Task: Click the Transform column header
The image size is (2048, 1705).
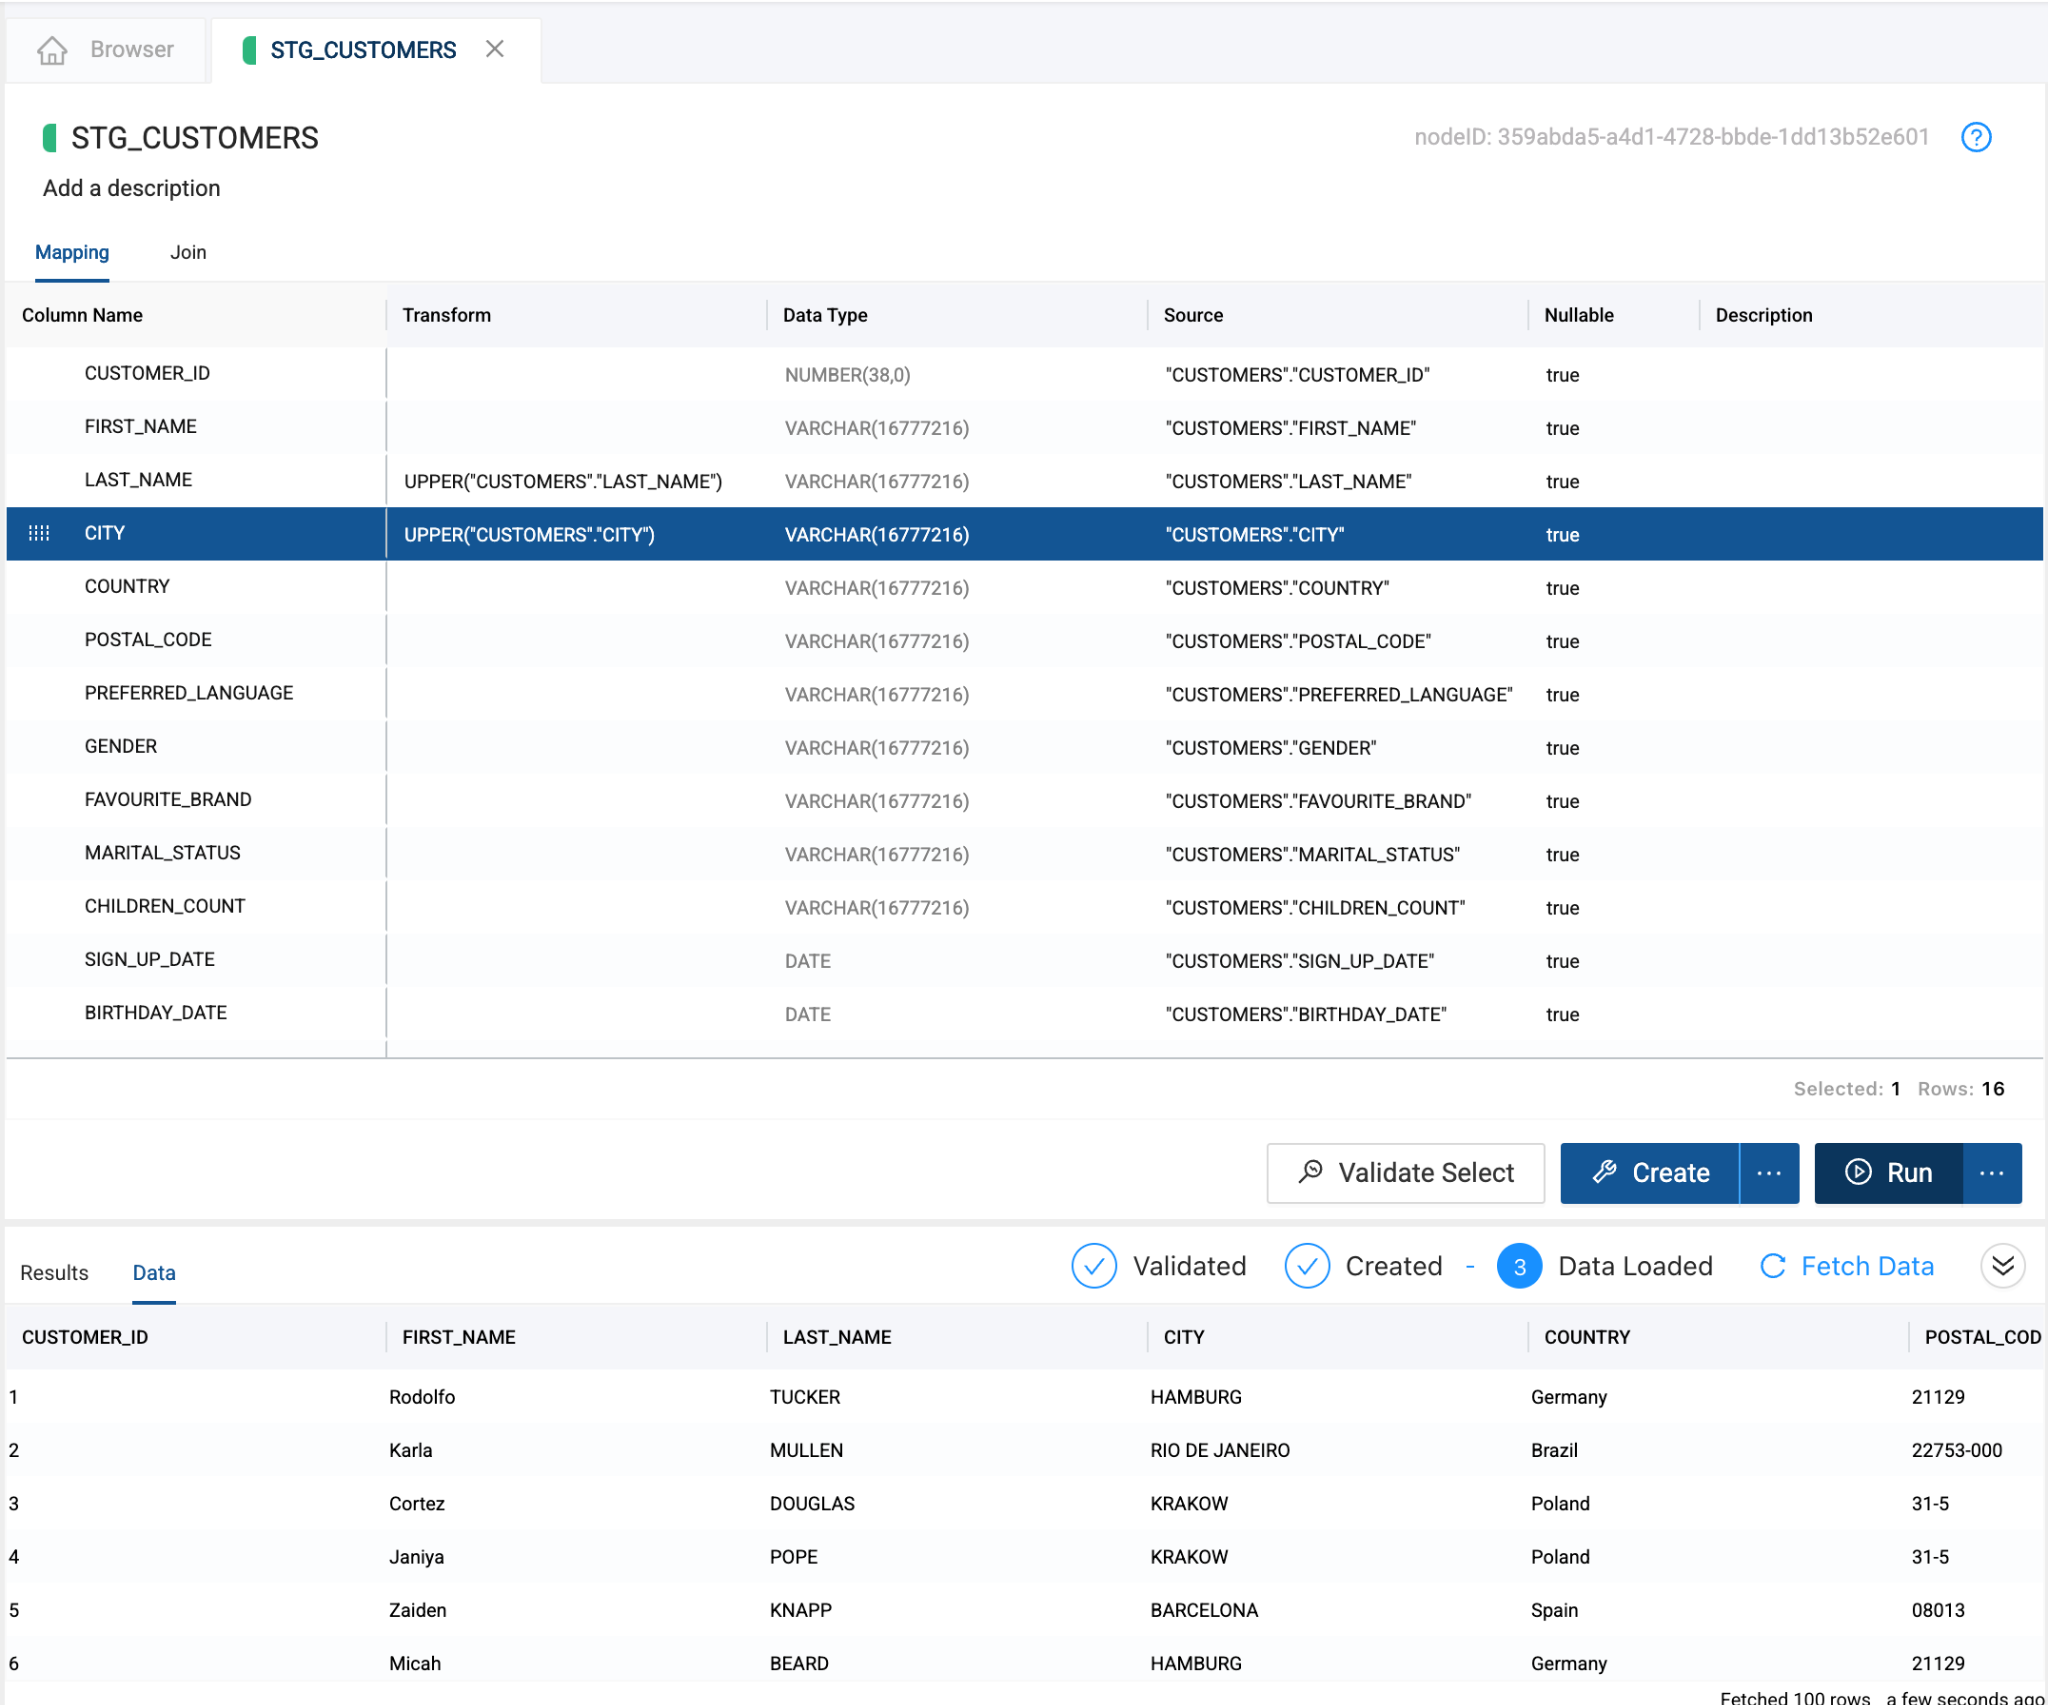Action: click(446, 315)
